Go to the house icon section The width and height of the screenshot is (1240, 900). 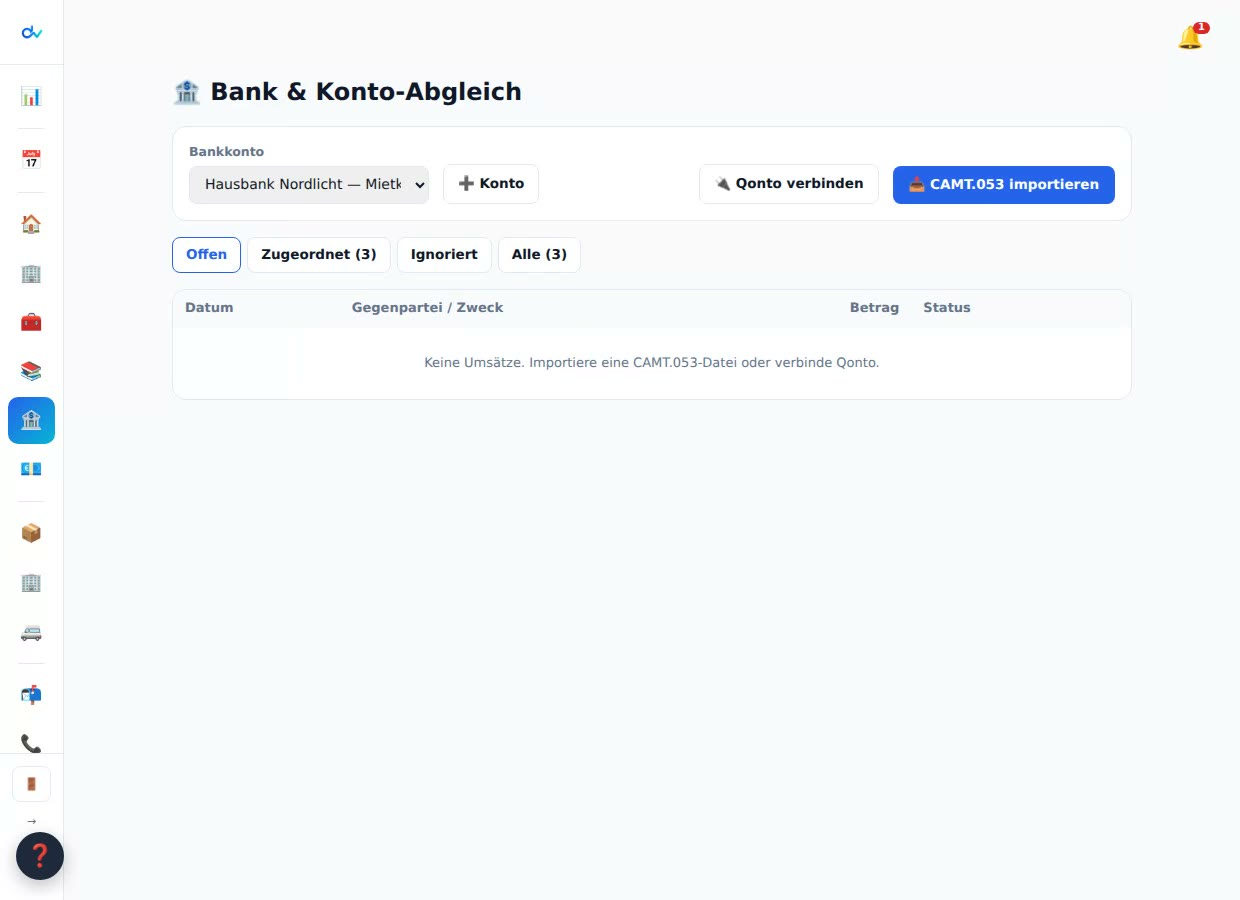coord(31,224)
